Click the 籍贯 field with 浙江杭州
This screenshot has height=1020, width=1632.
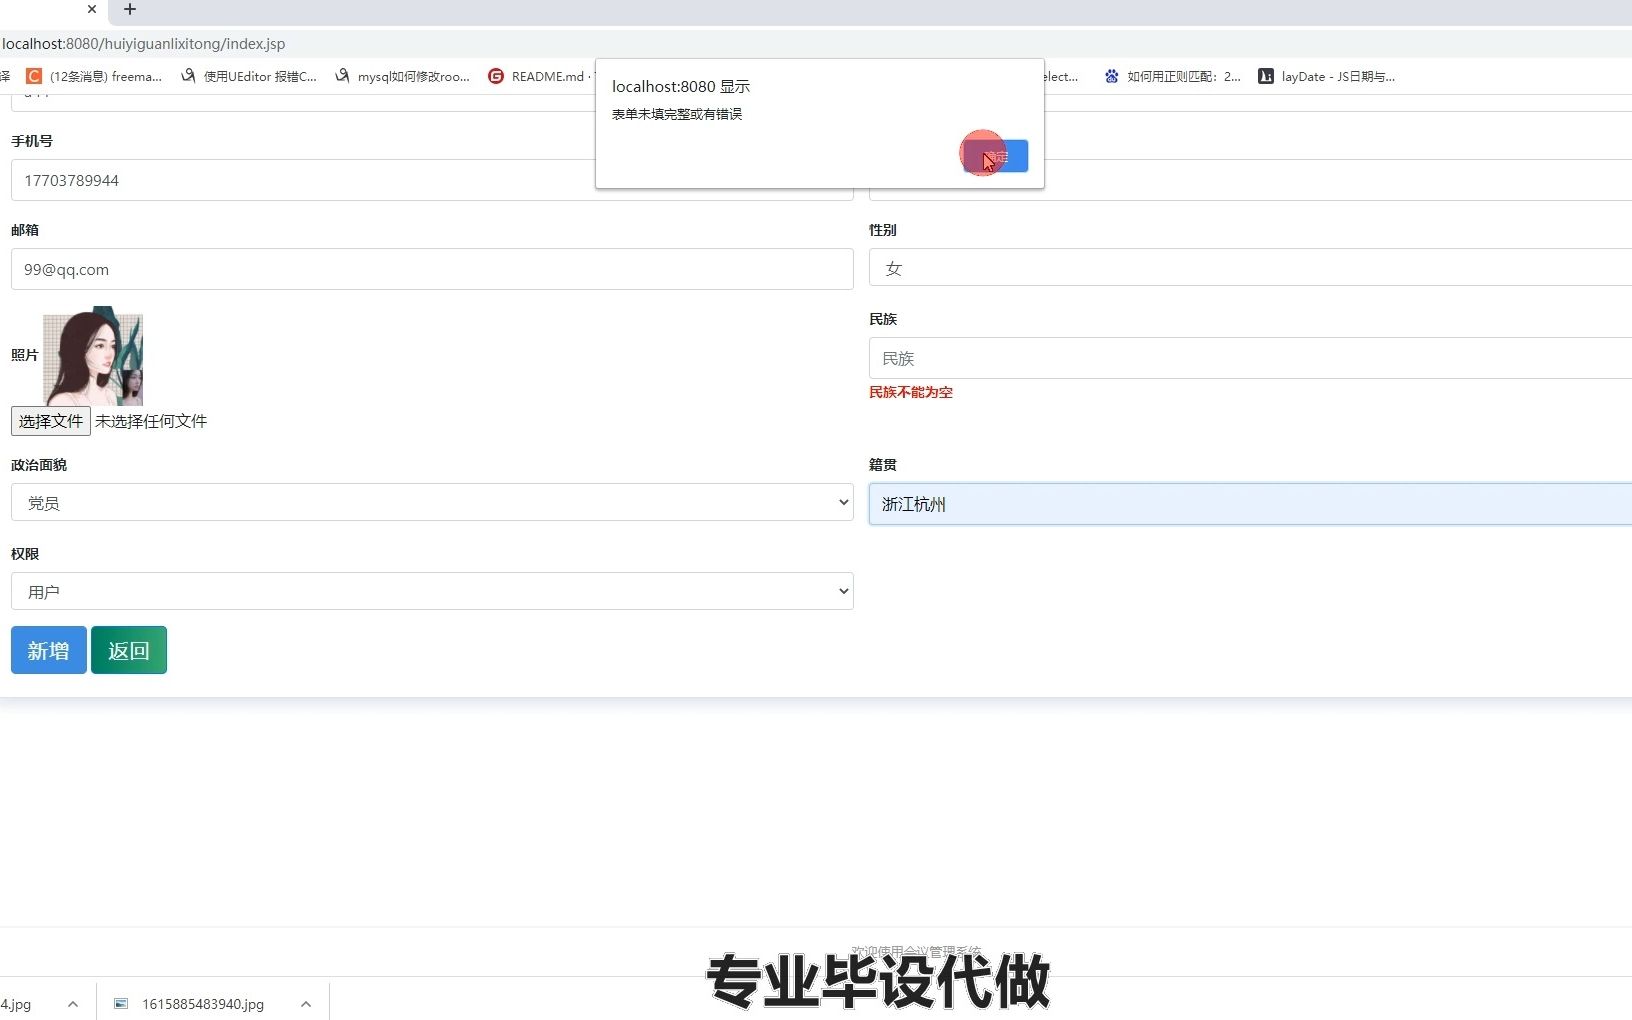(1250, 504)
